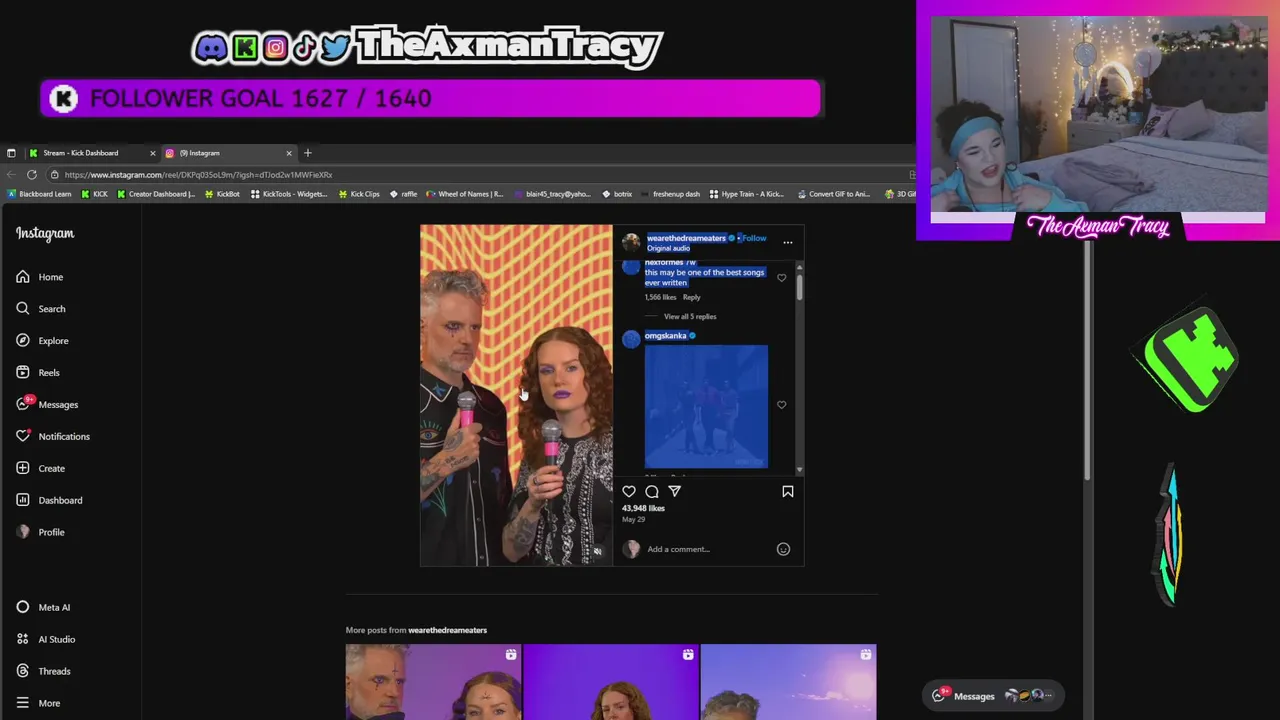The width and height of the screenshot is (1280, 720).
Task: Create a new post
Action: tap(41, 469)
